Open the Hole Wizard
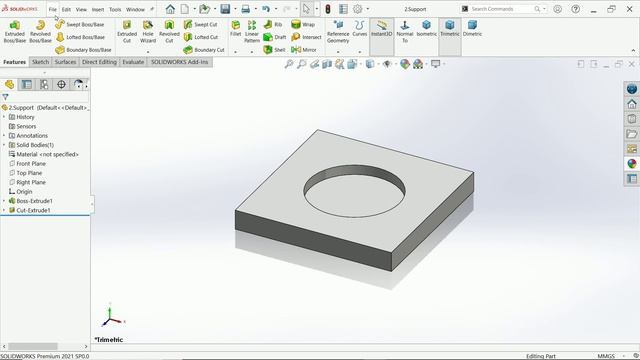Viewport: 640px width, 360px height. tap(148, 31)
